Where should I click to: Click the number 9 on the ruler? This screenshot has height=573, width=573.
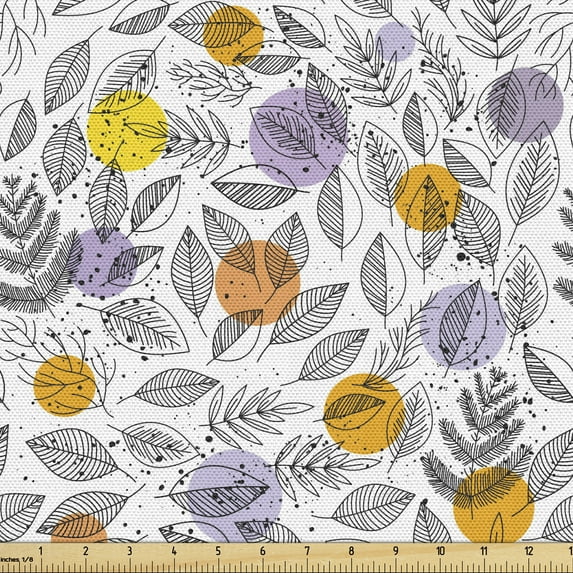[x=396, y=551]
